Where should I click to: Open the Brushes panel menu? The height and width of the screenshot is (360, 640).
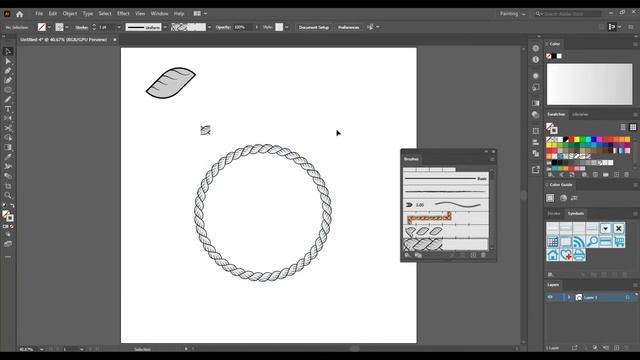(492, 159)
